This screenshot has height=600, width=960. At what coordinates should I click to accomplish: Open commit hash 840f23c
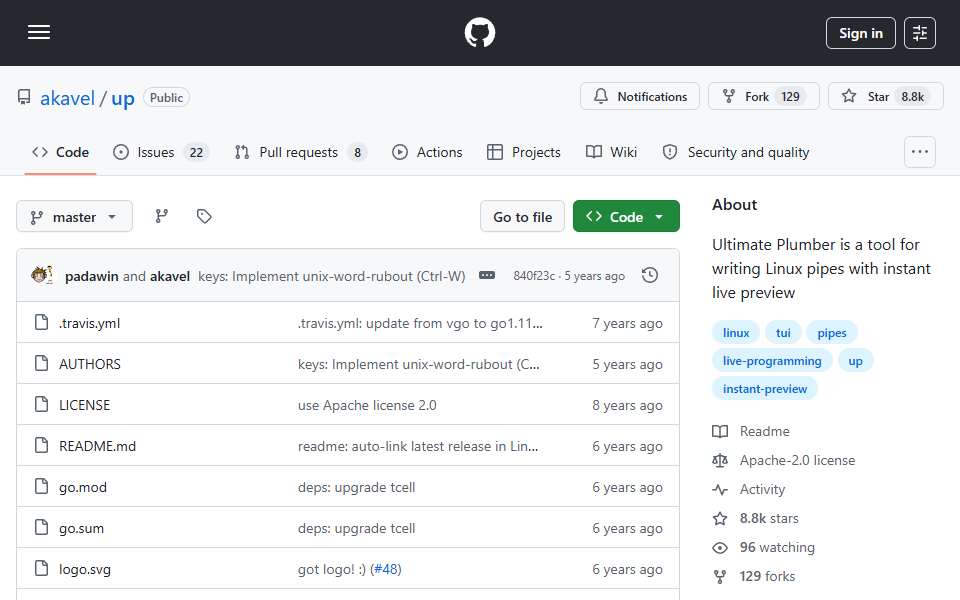click(x=534, y=276)
